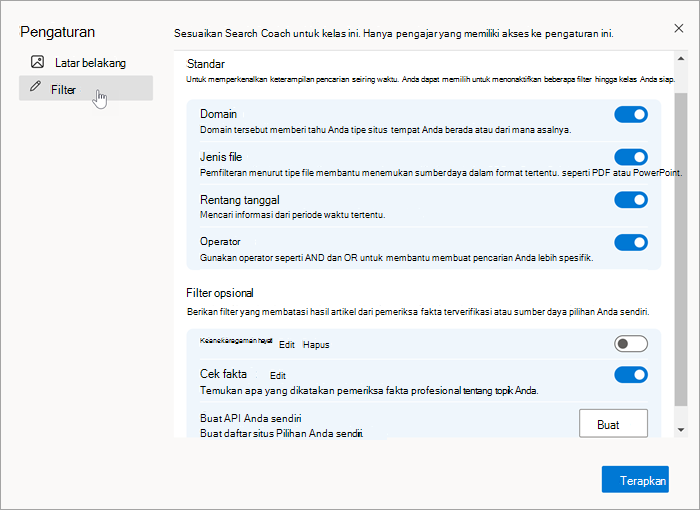
Task: Click the vertical scrollbar thumb
Action: point(681,249)
